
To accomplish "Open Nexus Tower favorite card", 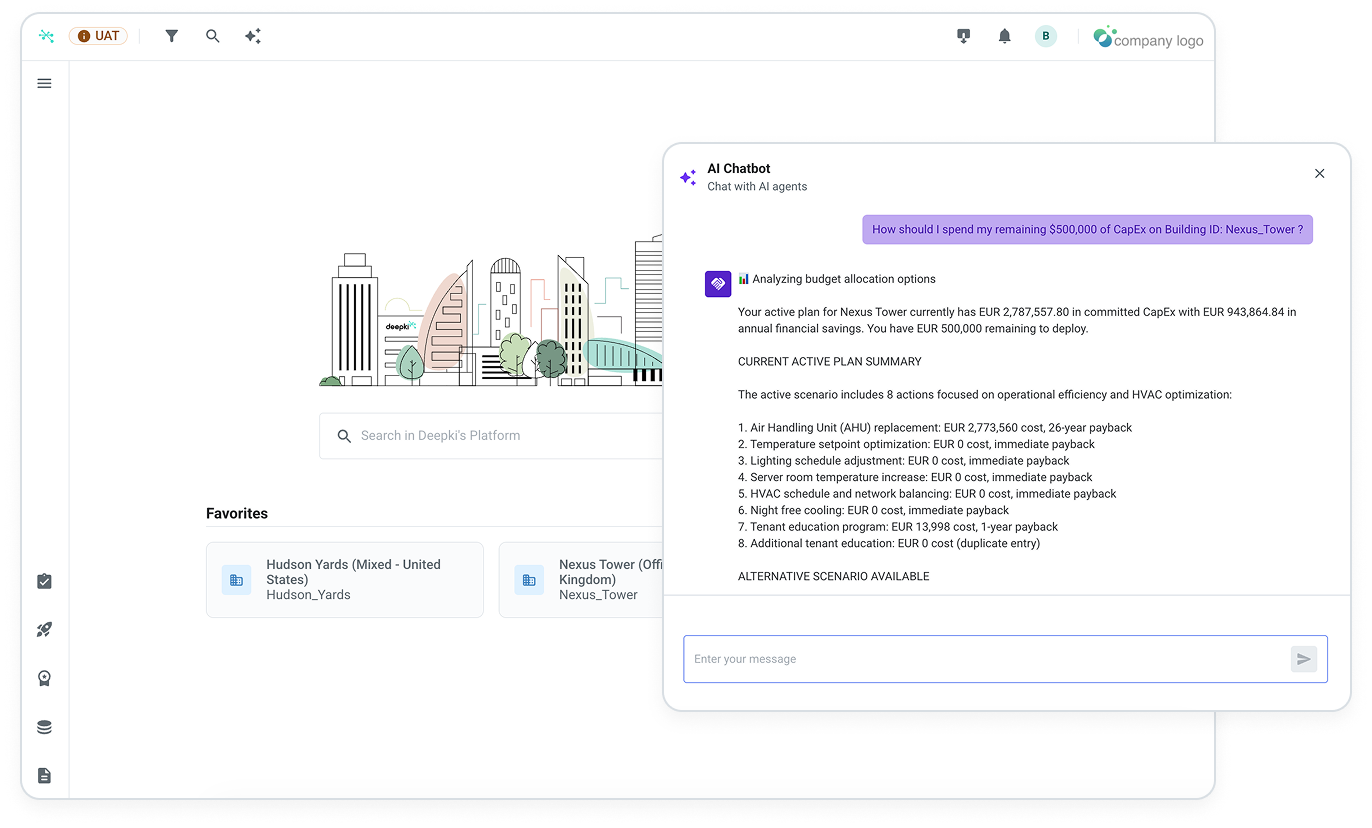I will (581, 580).
